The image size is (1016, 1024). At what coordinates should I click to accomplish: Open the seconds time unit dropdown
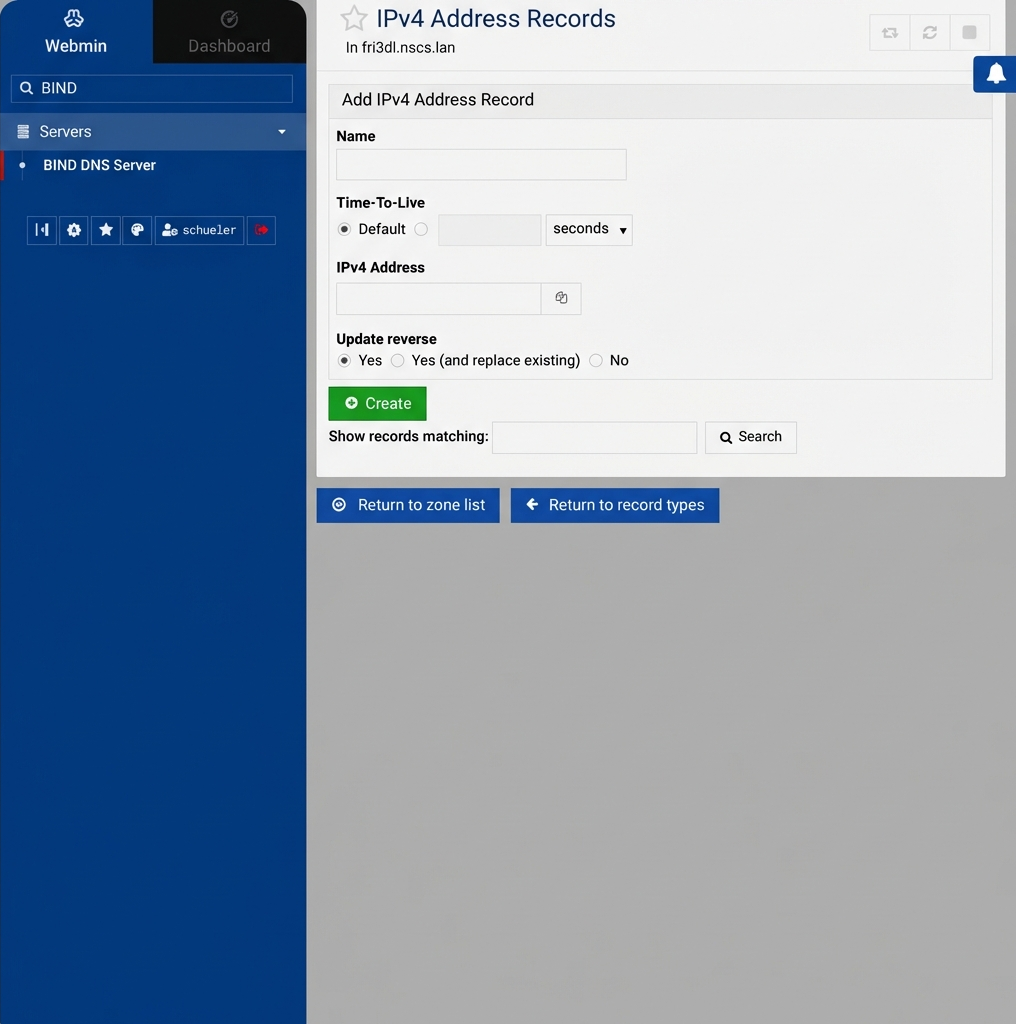click(588, 229)
